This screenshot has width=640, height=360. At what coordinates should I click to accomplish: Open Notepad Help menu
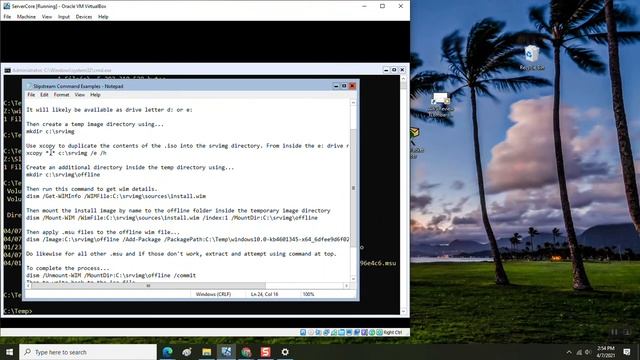point(95,95)
